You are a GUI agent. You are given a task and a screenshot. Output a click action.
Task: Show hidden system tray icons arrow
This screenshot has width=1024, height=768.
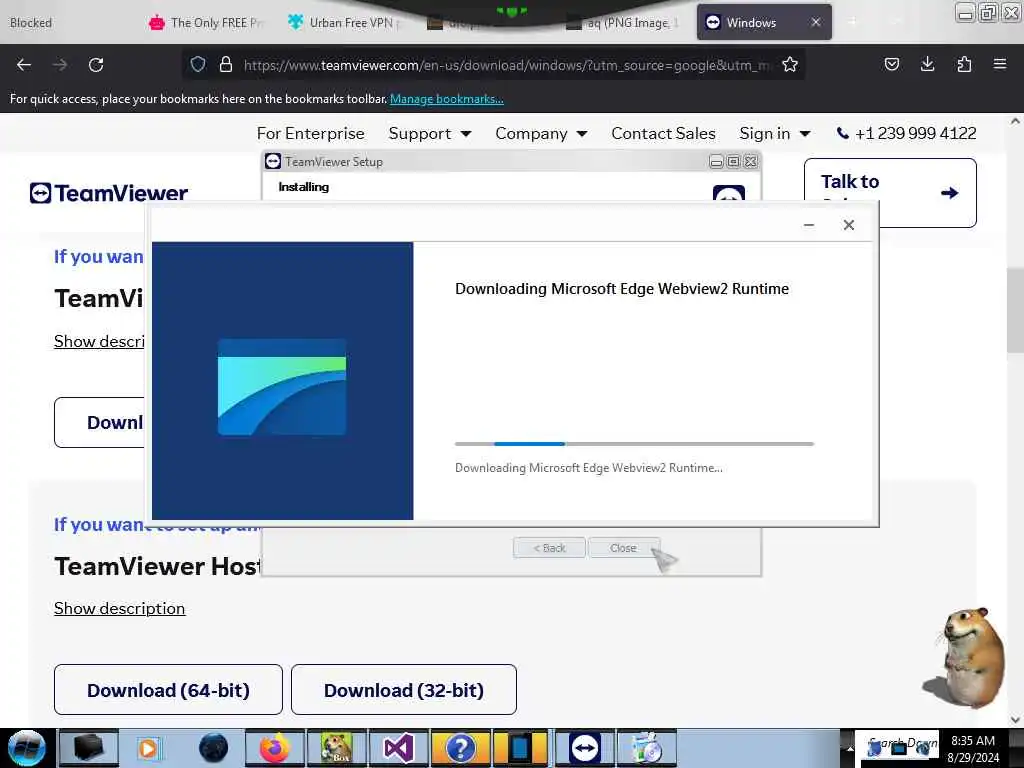[850, 748]
